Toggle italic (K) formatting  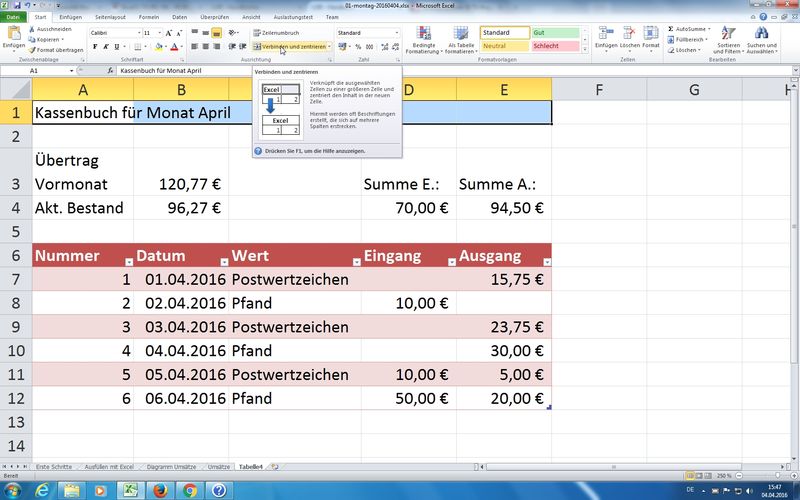(x=105, y=46)
